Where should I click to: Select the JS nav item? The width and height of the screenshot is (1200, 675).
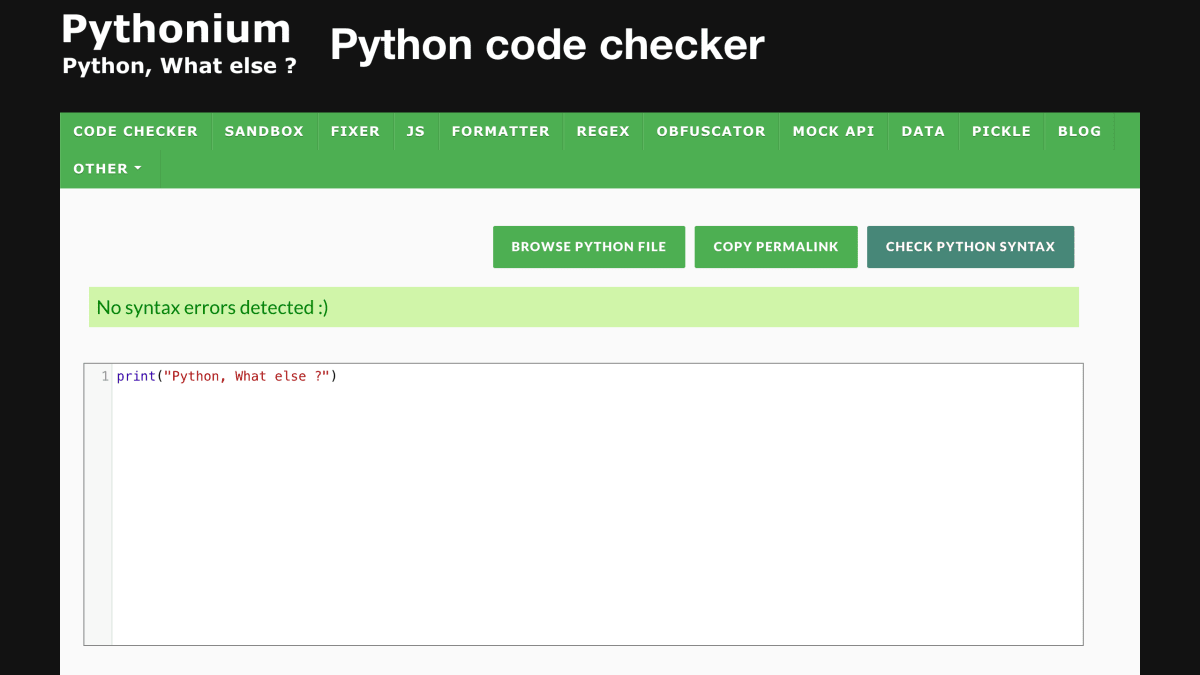416,131
